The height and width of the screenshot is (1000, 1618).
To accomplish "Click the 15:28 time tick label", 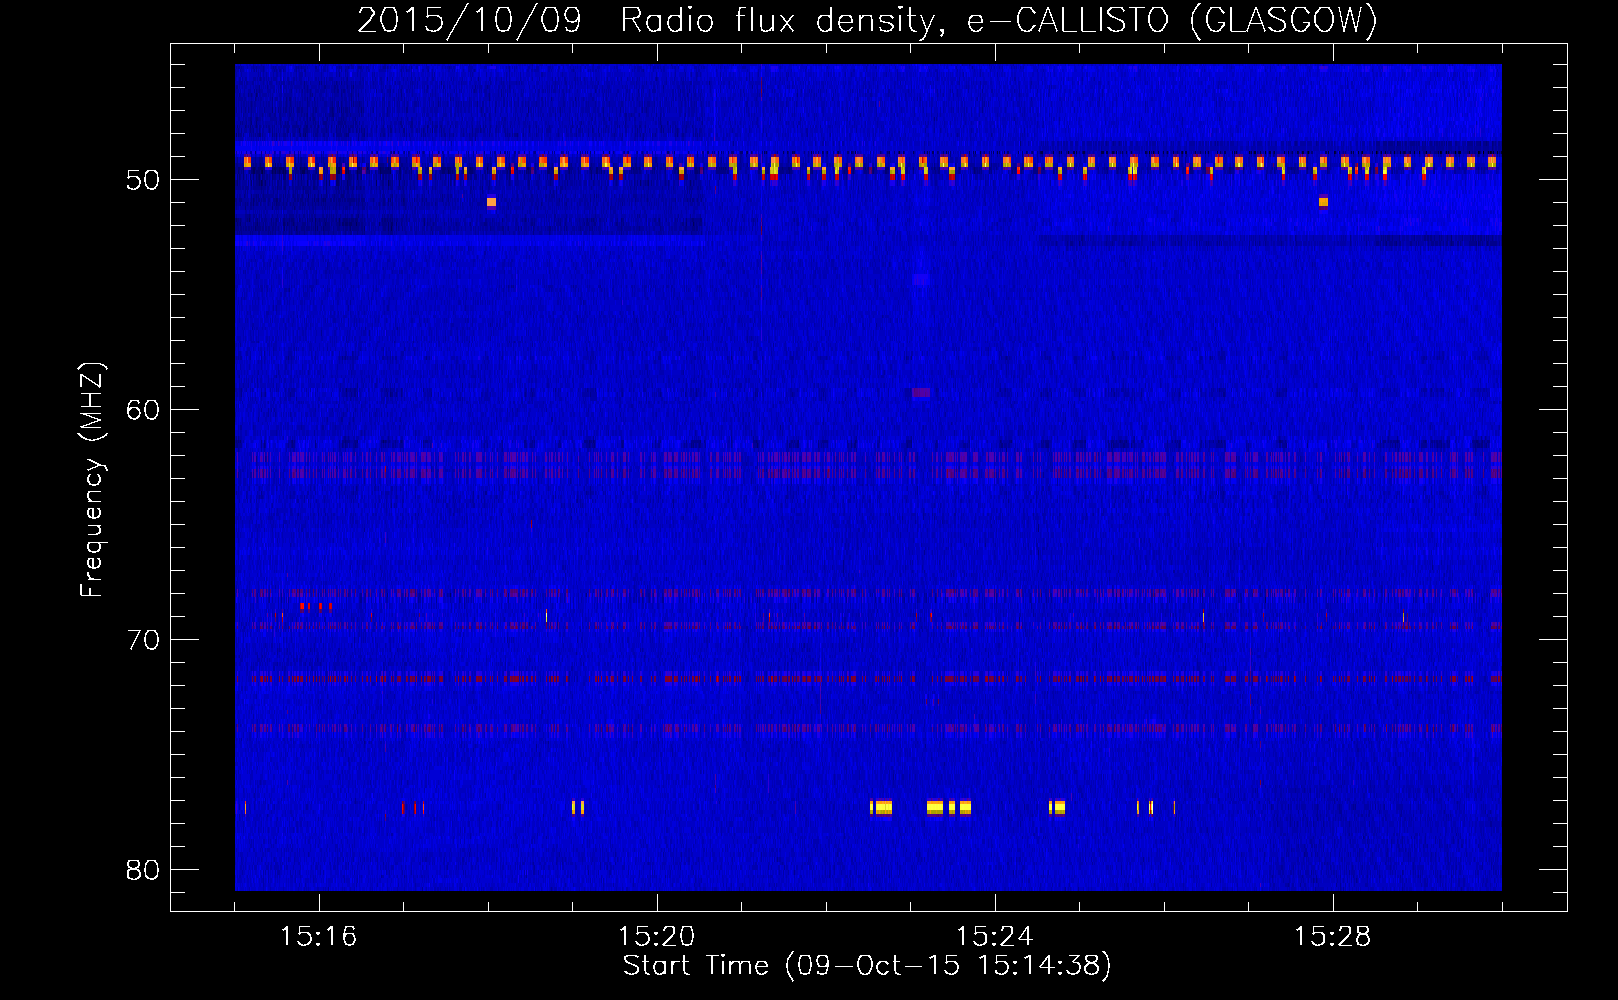I will click(x=1333, y=937).
